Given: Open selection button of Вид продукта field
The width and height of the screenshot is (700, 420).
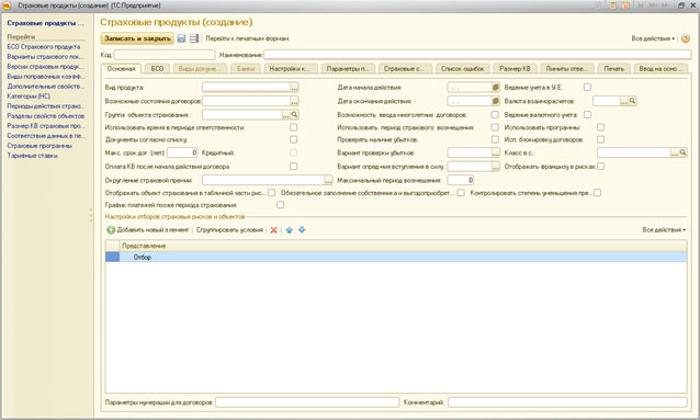Looking at the screenshot, I should (294, 87).
